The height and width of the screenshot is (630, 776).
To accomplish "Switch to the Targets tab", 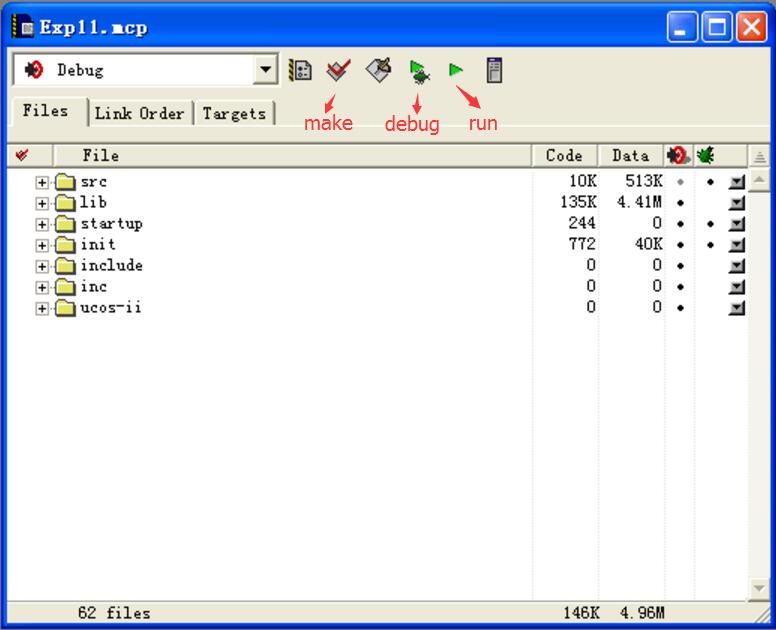I will (x=234, y=113).
